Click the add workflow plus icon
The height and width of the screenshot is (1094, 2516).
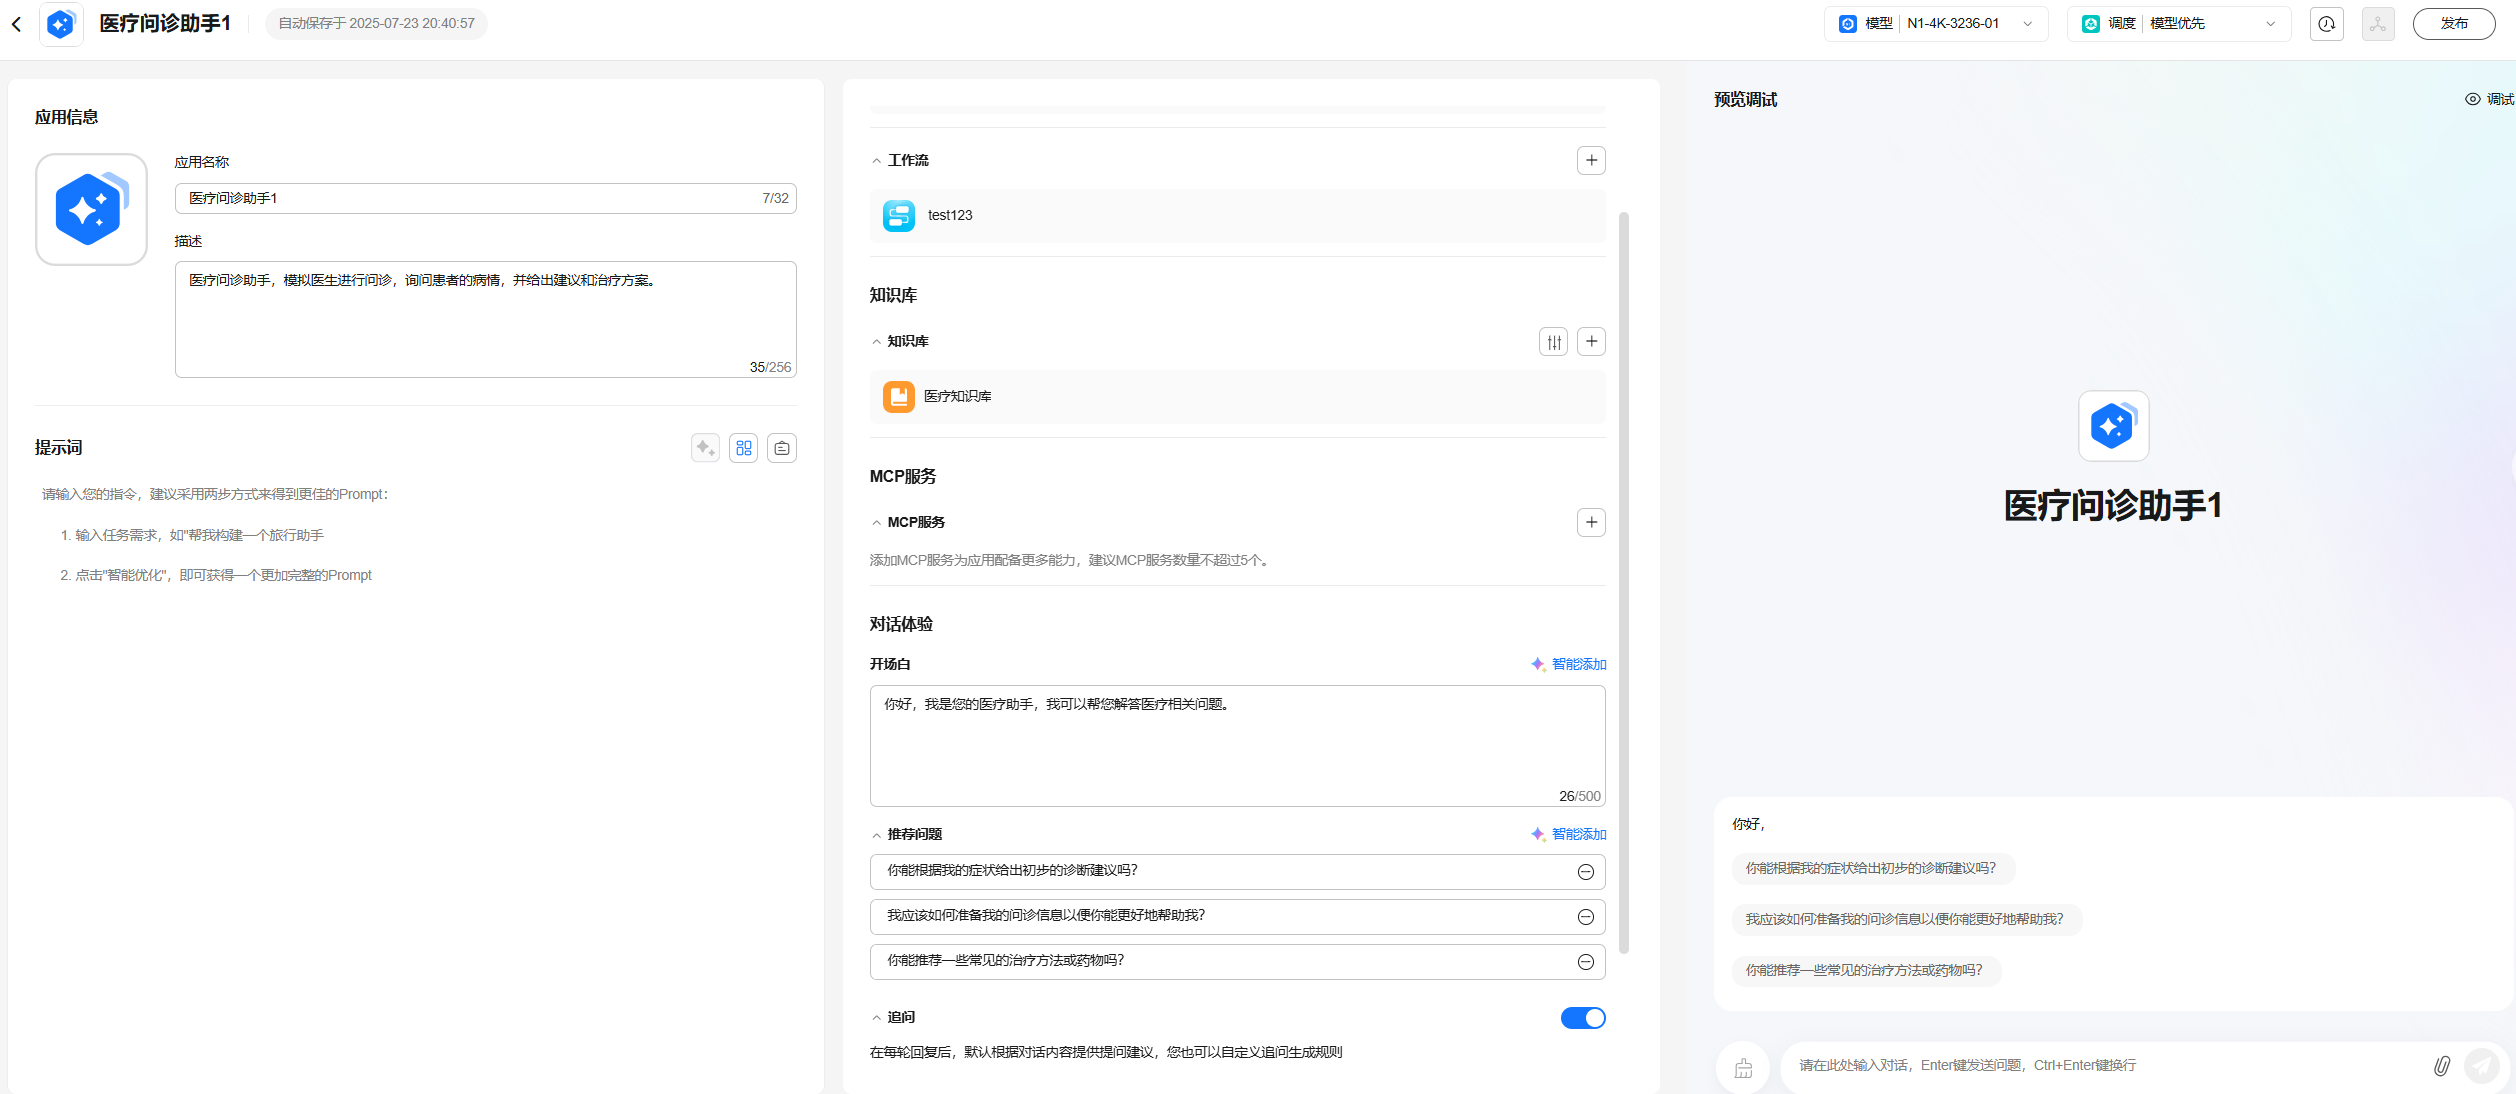coord(1591,160)
